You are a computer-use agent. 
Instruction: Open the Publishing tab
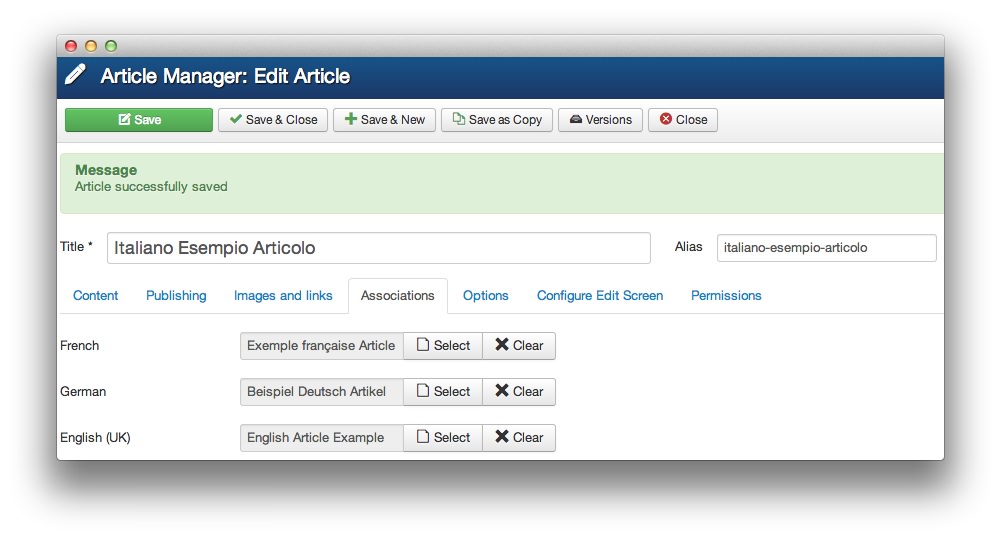tap(176, 296)
